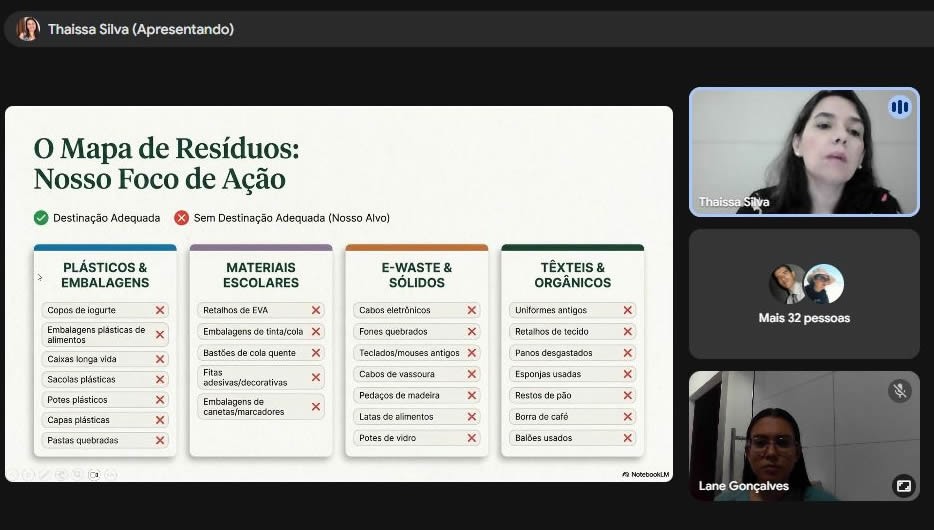Click the orange bar atop E-Waste & Sólidos
934x530 pixels.
click(x=417, y=247)
